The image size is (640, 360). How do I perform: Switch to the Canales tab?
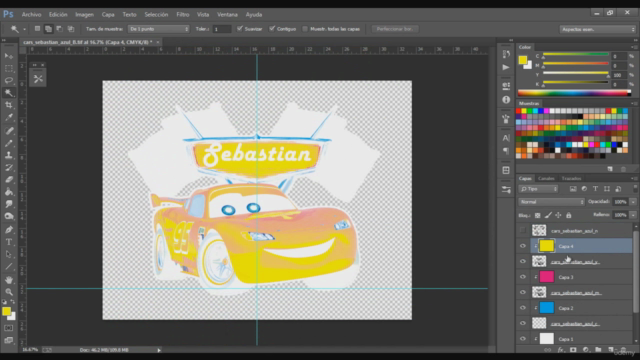point(546,178)
